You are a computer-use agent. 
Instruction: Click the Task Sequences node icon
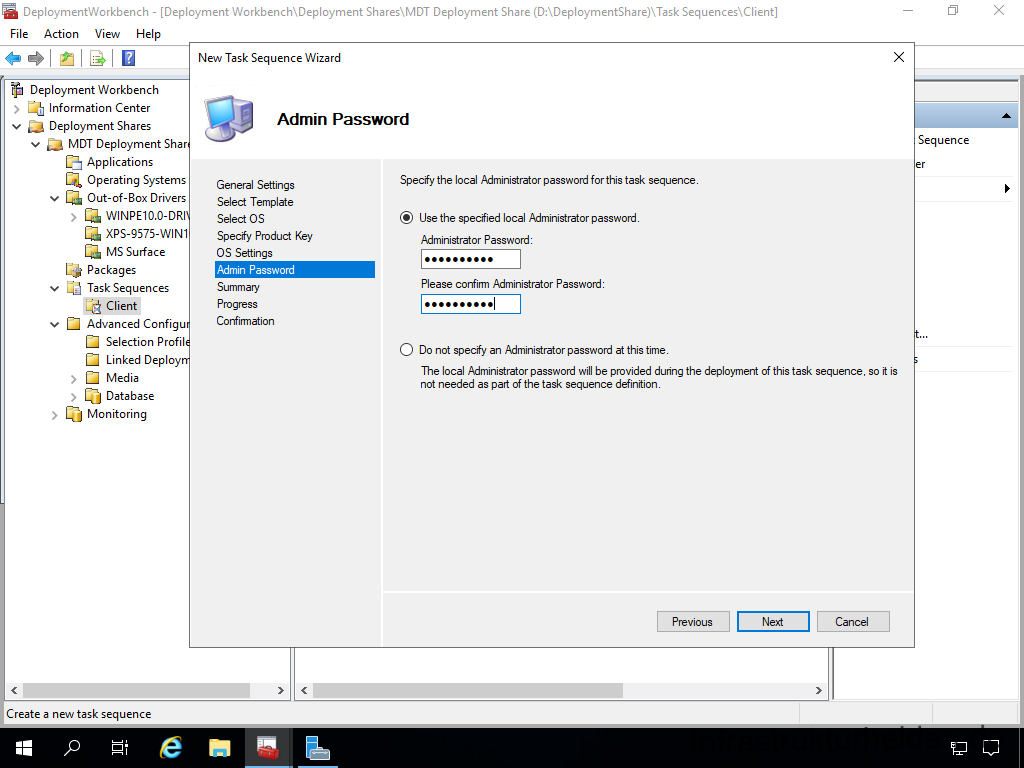point(74,288)
